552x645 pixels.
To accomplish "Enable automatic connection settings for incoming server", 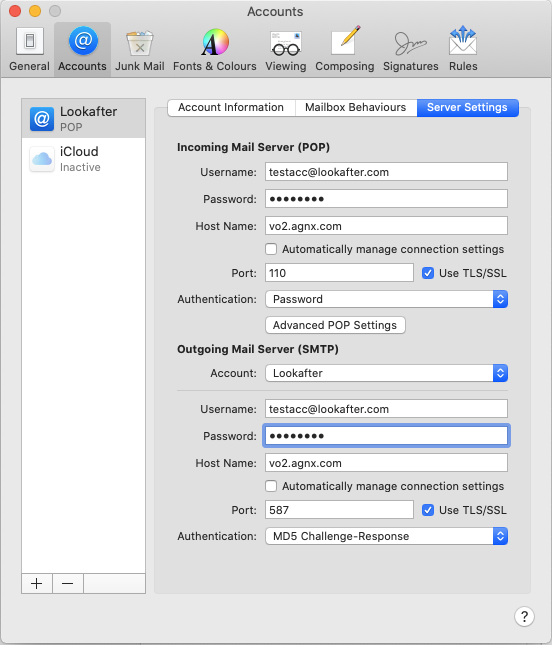I will point(271,249).
